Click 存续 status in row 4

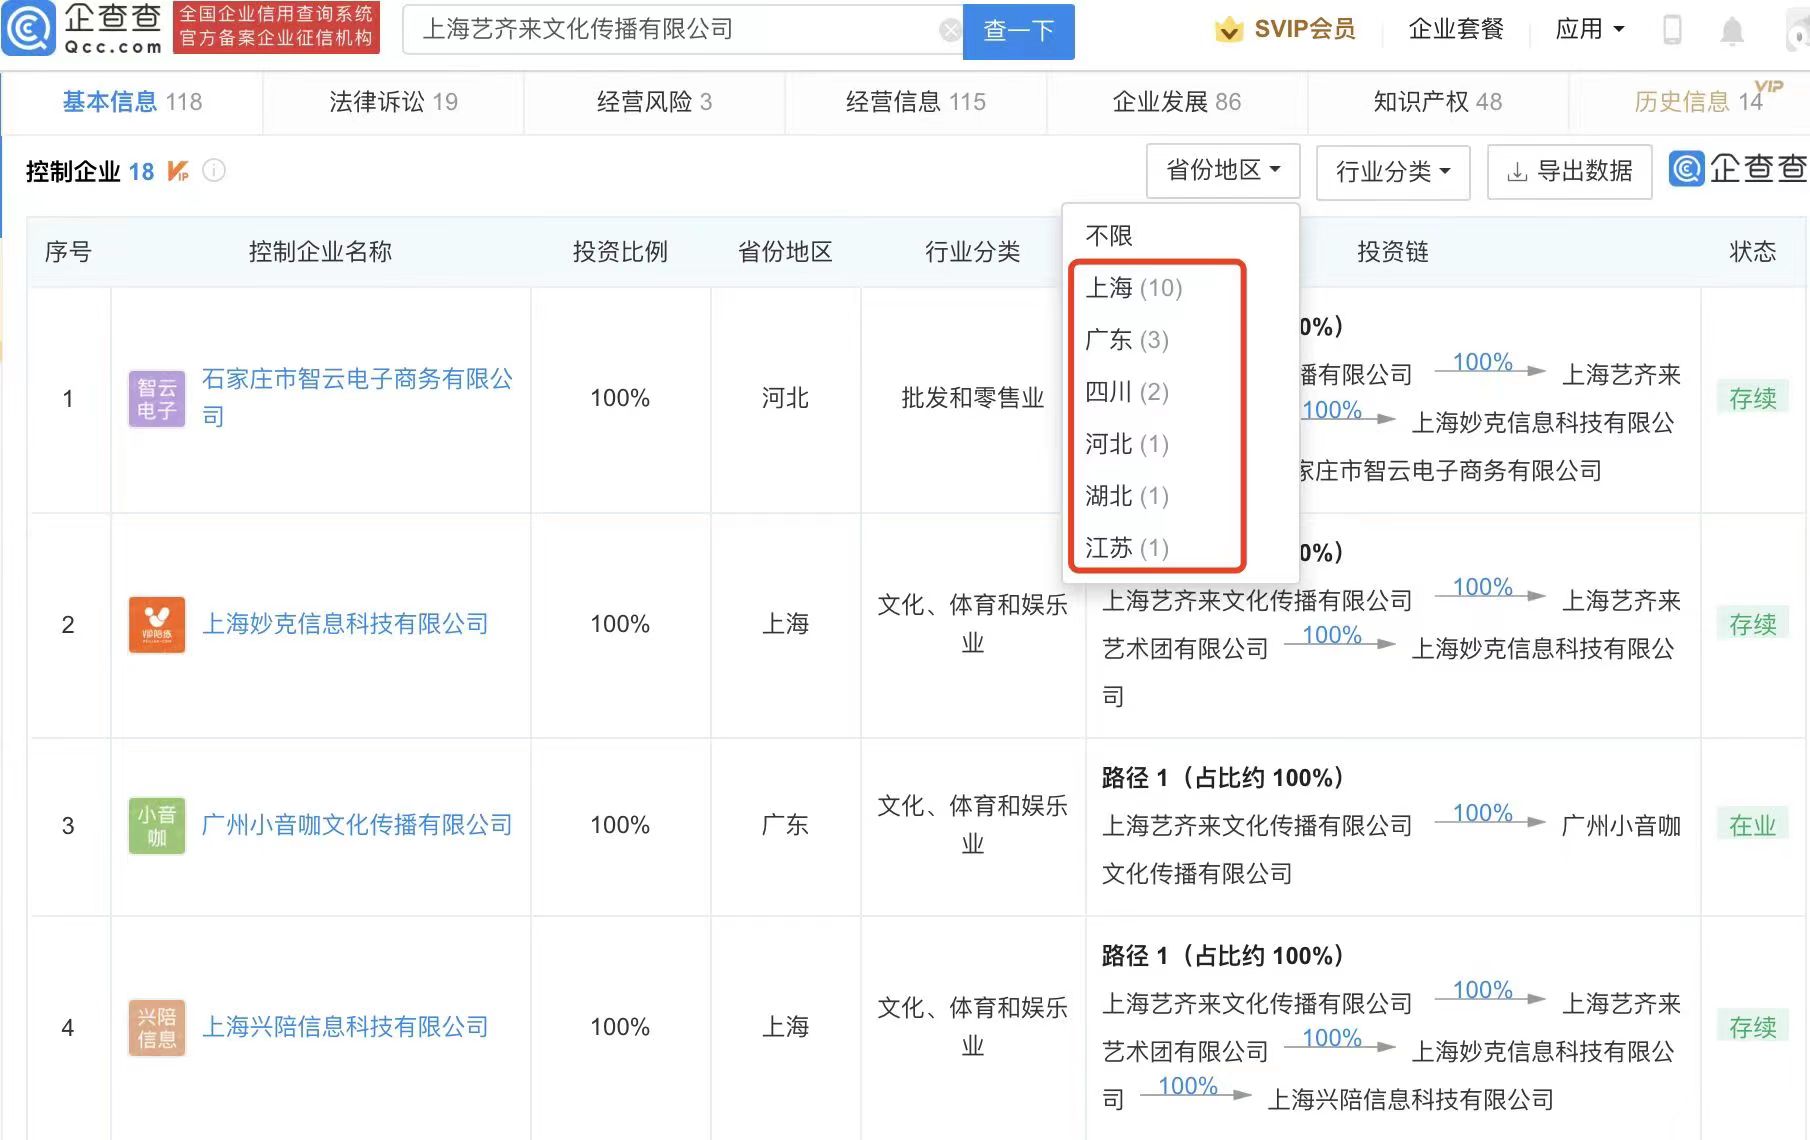[1753, 1027]
